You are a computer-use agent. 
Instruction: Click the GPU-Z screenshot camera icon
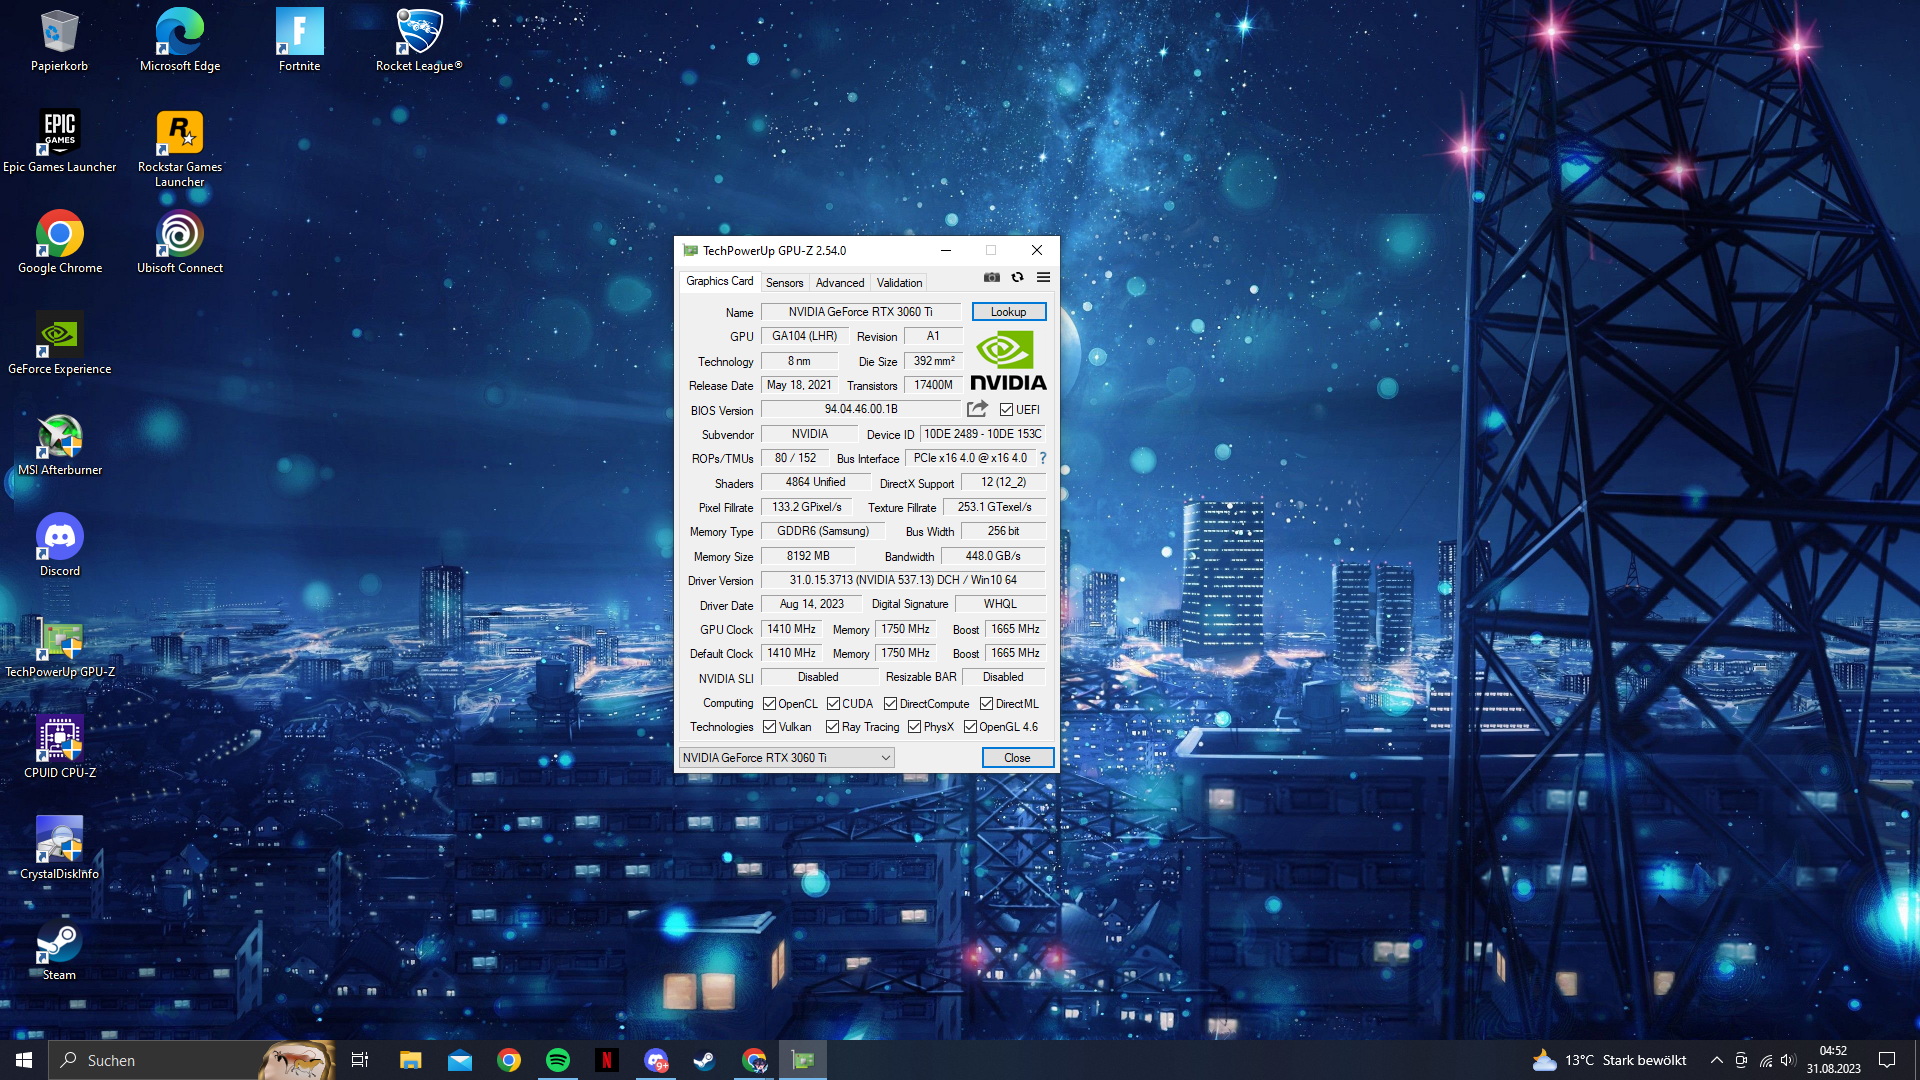tap(991, 278)
